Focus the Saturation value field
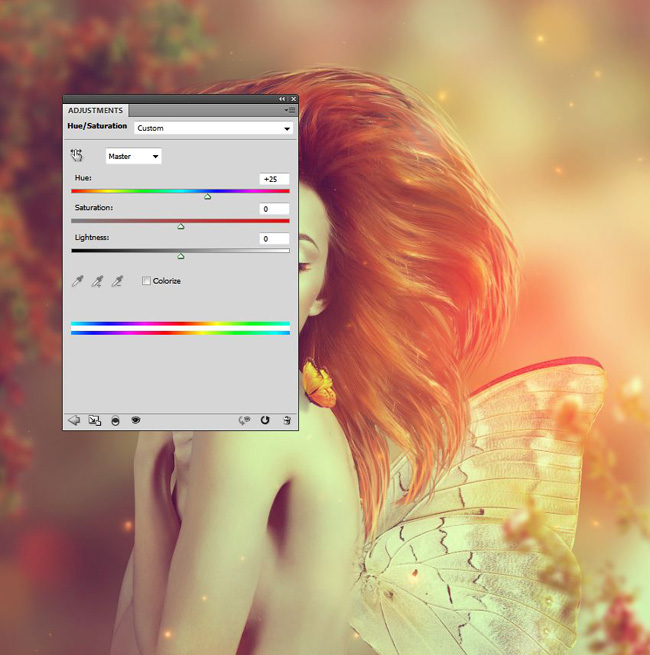The height and width of the screenshot is (655, 650). 274,209
